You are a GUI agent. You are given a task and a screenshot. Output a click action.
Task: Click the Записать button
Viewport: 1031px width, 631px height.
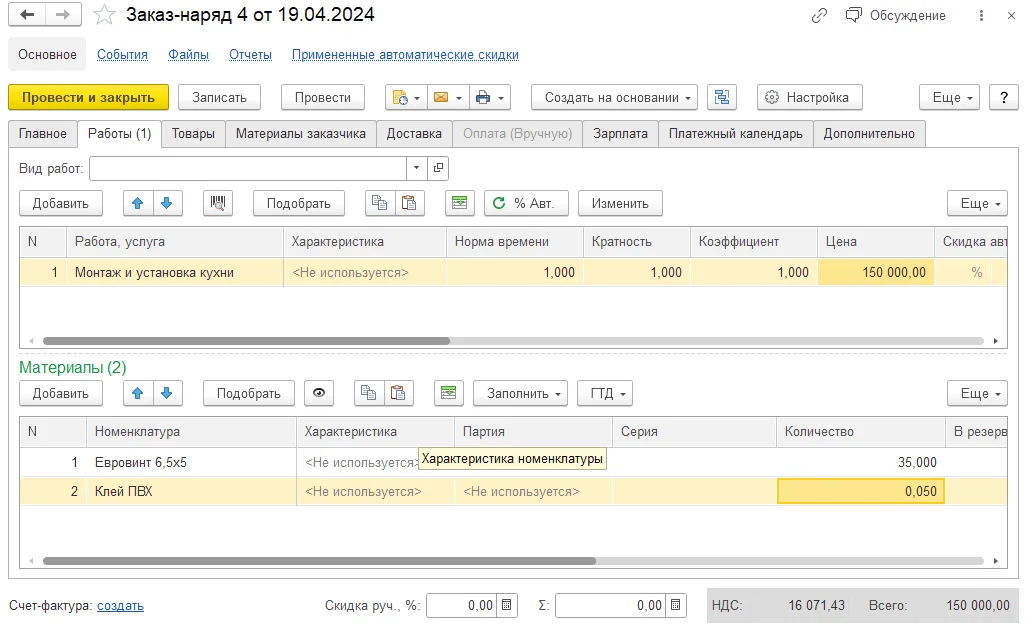tap(219, 97)
